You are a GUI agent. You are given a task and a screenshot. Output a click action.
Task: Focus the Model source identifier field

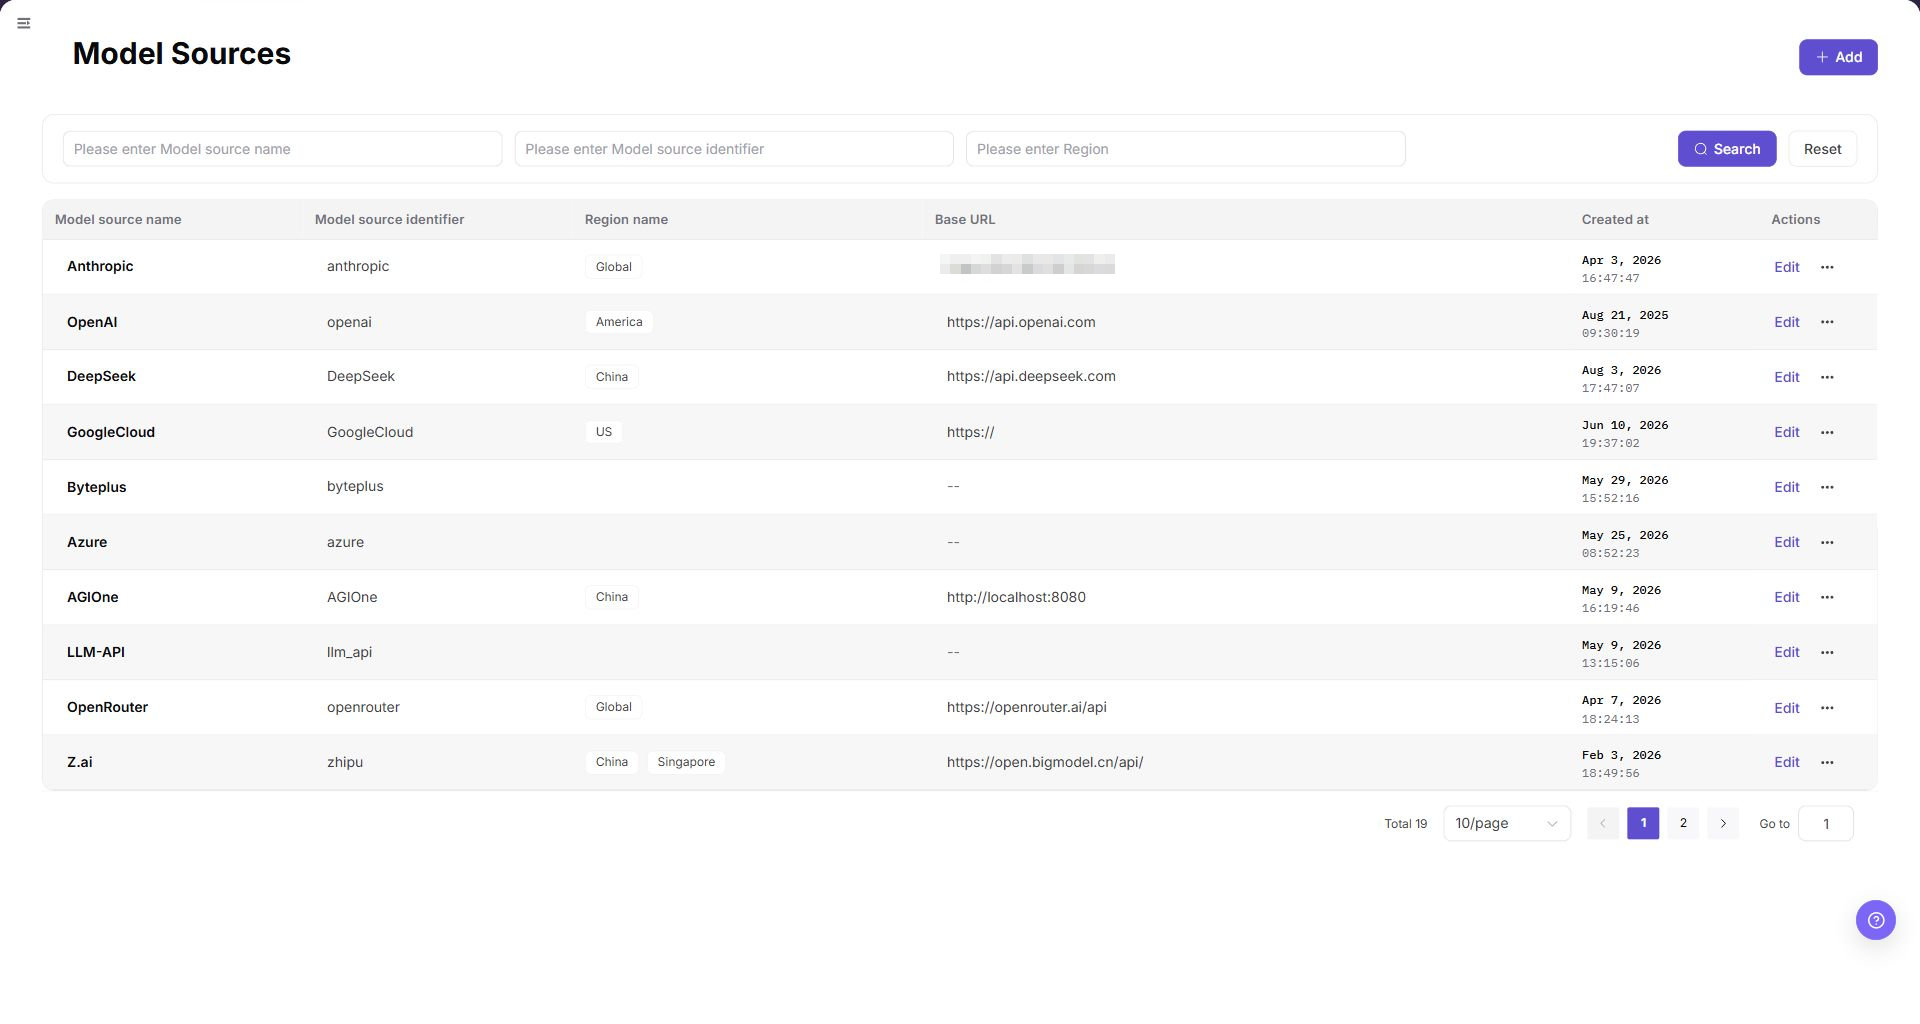click(x=734, y=149)
